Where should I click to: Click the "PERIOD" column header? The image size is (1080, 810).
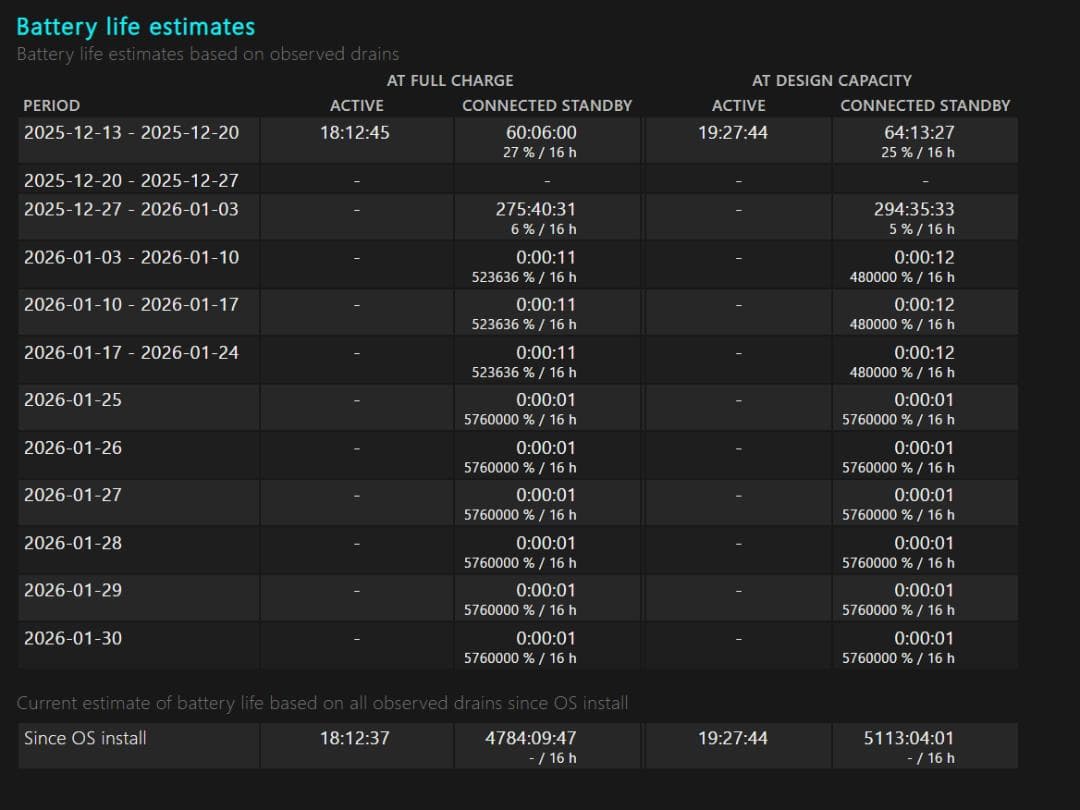click(x=52, y=105)
